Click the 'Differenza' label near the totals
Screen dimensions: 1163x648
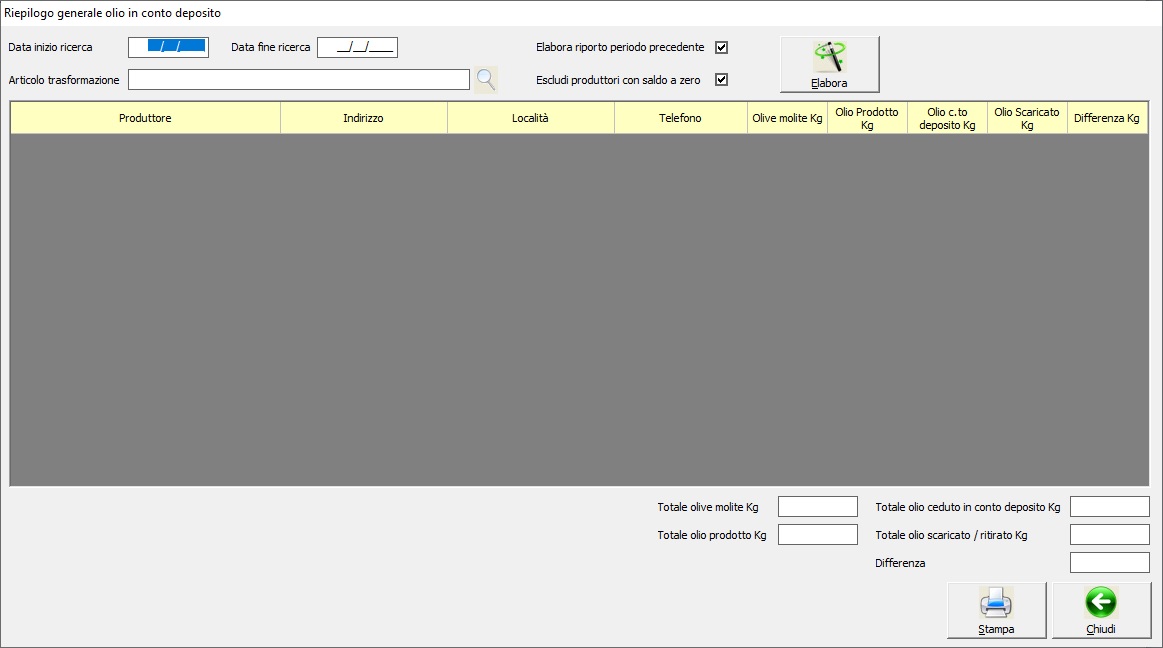[900, 563]
